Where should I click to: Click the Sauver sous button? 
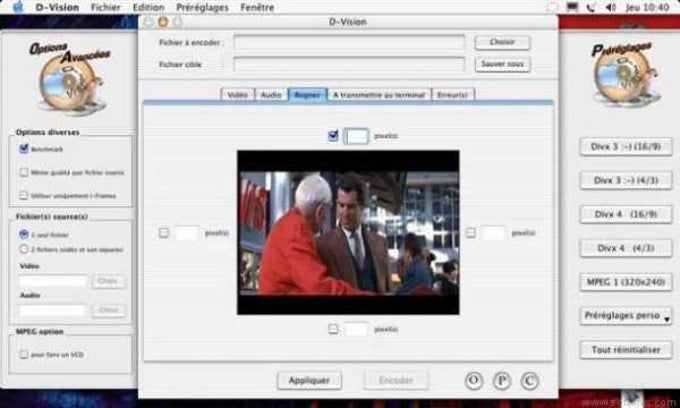pyautogui.click(x=502, y=64)
